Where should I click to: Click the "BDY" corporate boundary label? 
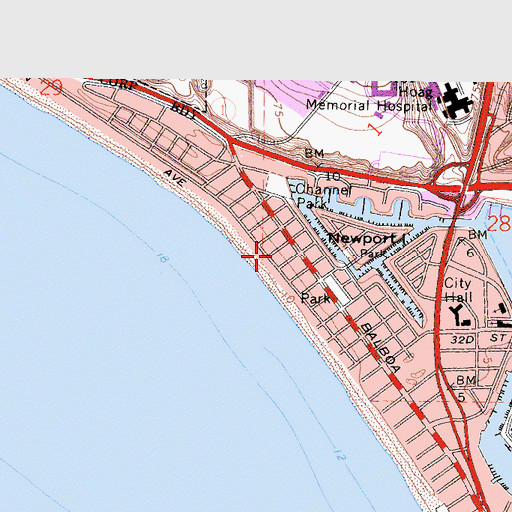[x=184, y=111]
